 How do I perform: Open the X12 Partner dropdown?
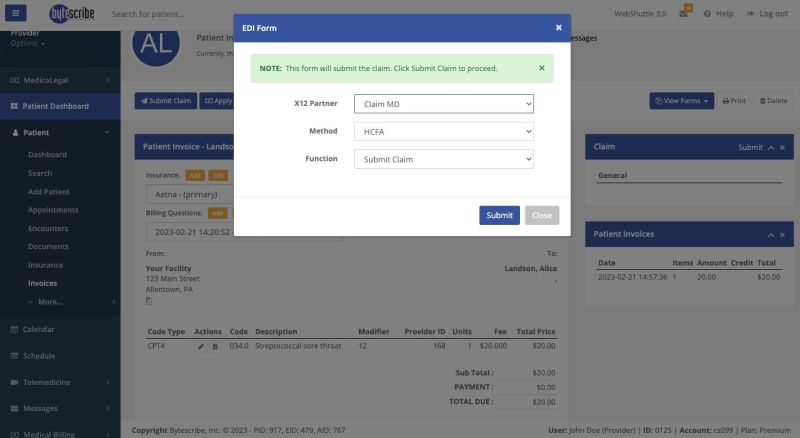click(x=443, y=104)
